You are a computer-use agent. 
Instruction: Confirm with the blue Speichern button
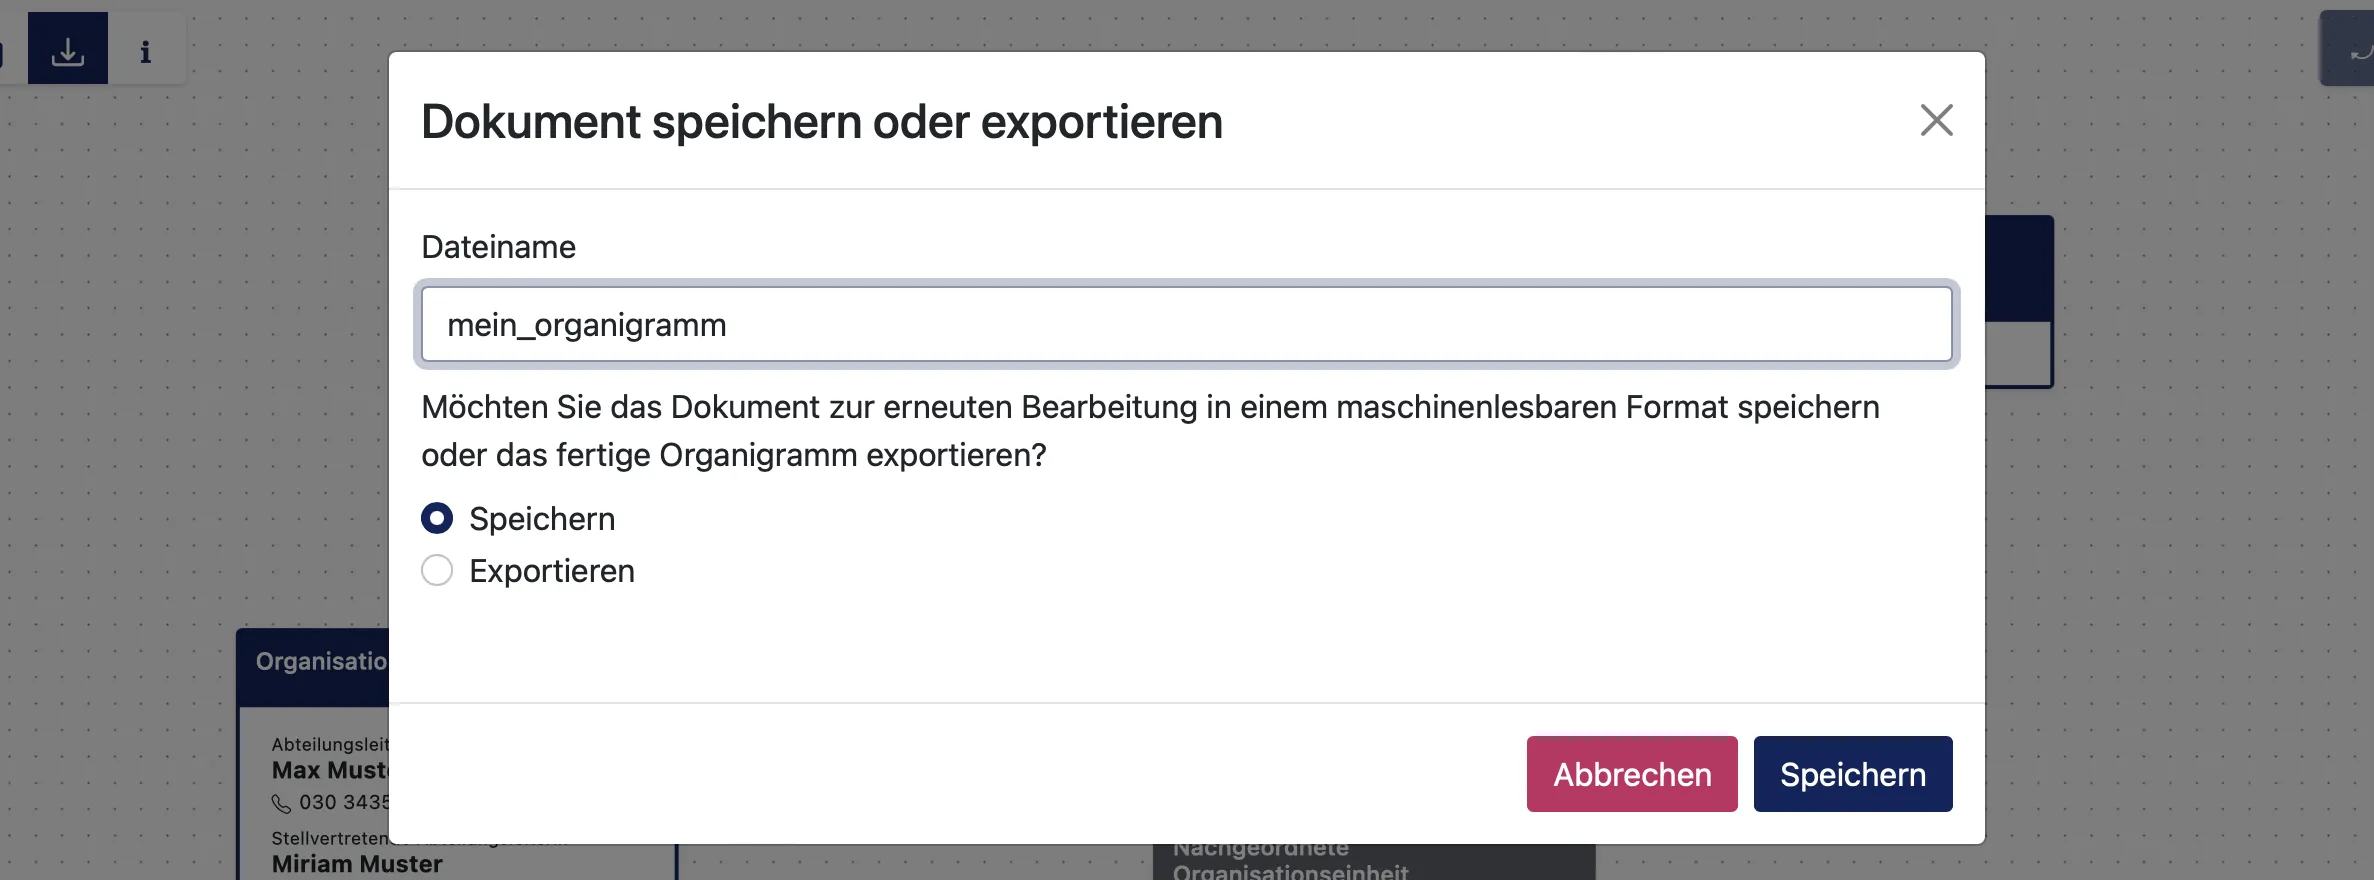point(1852,774)
